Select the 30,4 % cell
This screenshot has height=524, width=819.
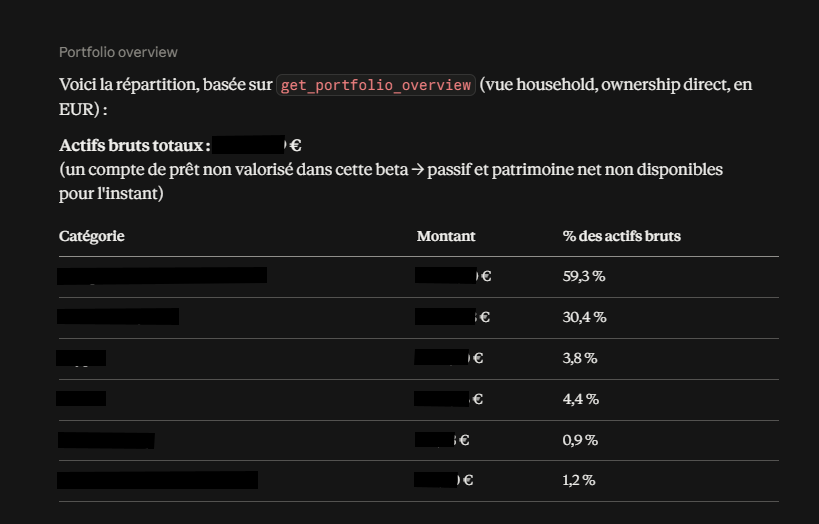pos(584,317)
